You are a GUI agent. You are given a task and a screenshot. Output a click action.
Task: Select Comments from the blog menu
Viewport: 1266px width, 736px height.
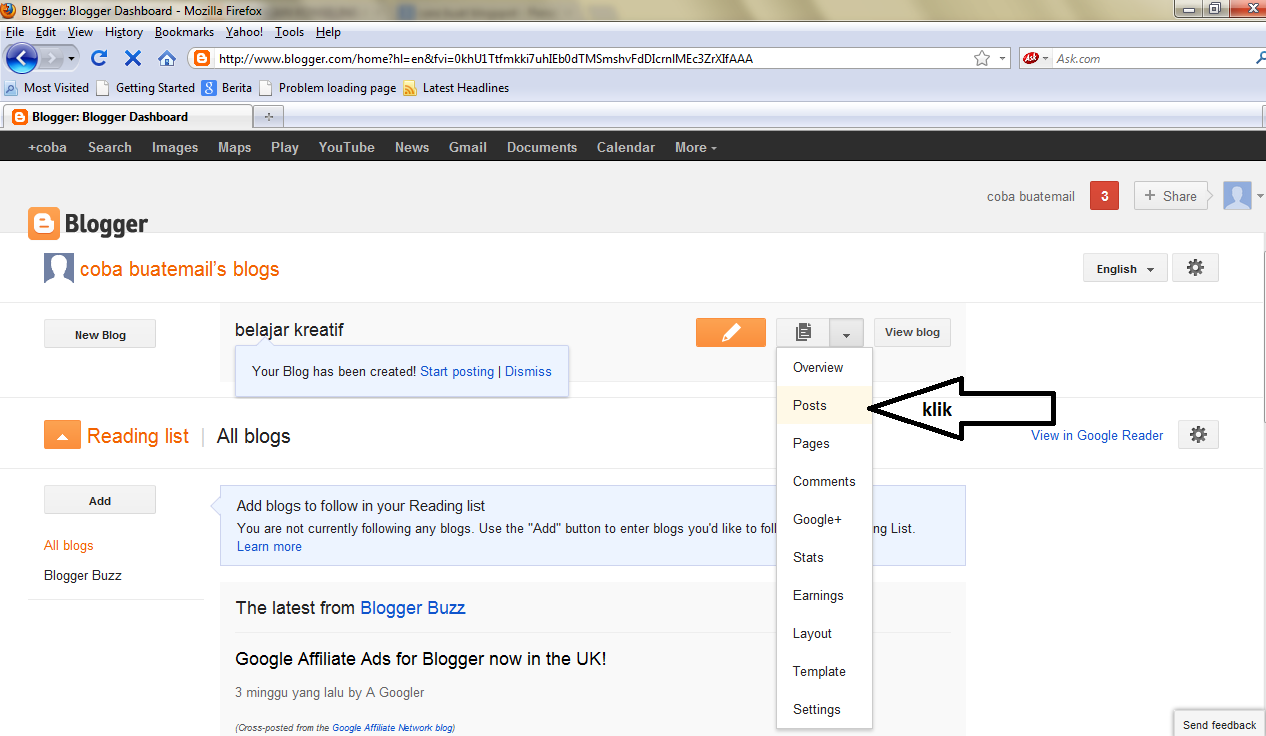tap(825, 481)
